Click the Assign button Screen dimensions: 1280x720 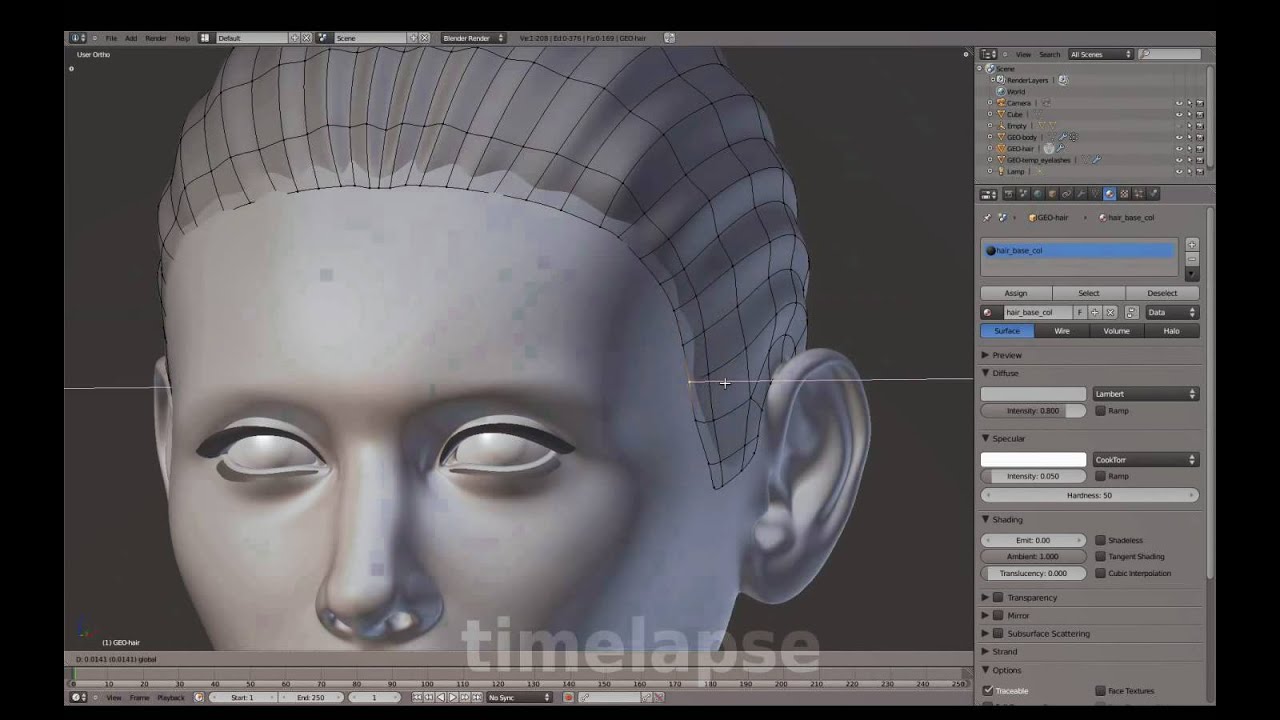[x=1016, y=293]
